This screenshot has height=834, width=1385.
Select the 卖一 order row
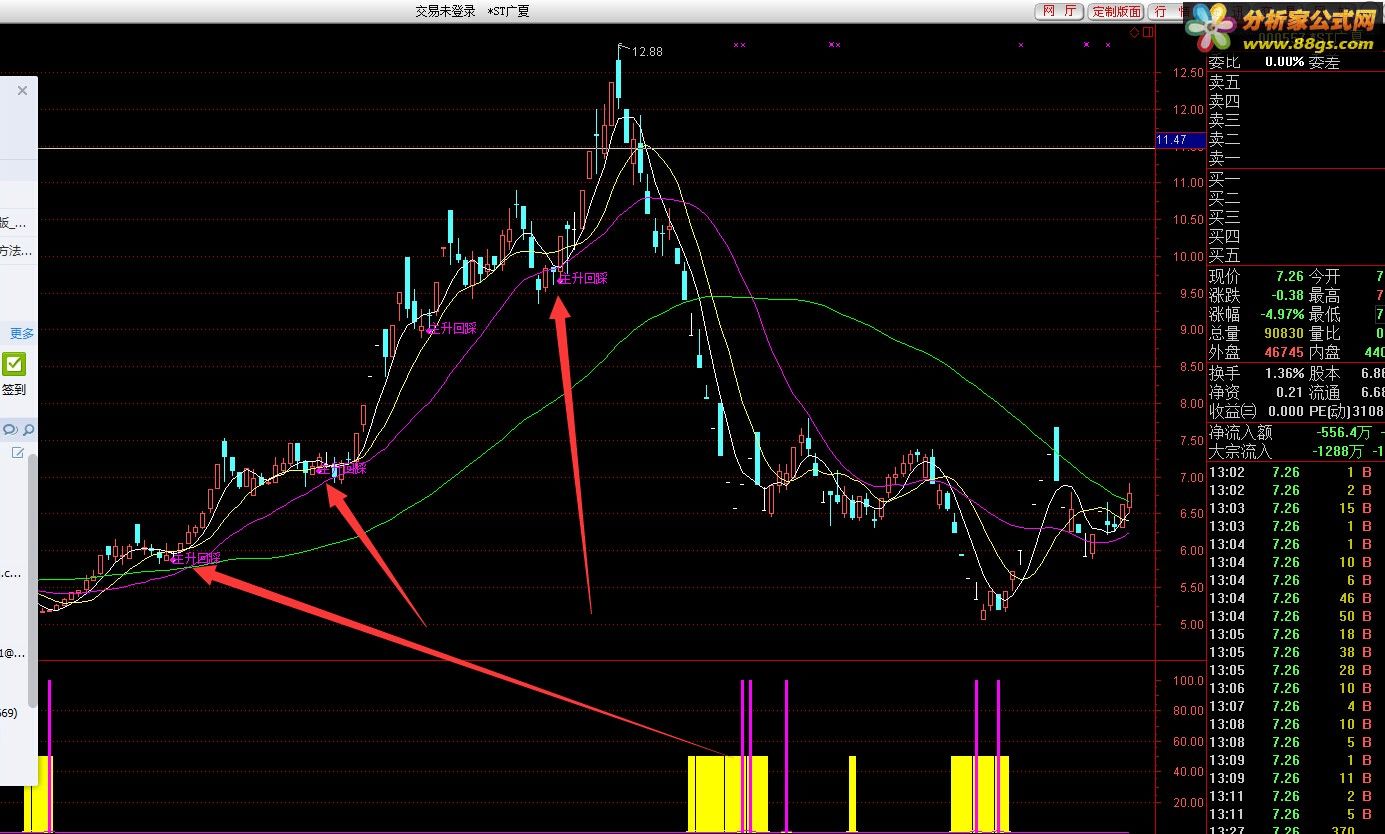pyautogui.click(x=1296, y=158)
